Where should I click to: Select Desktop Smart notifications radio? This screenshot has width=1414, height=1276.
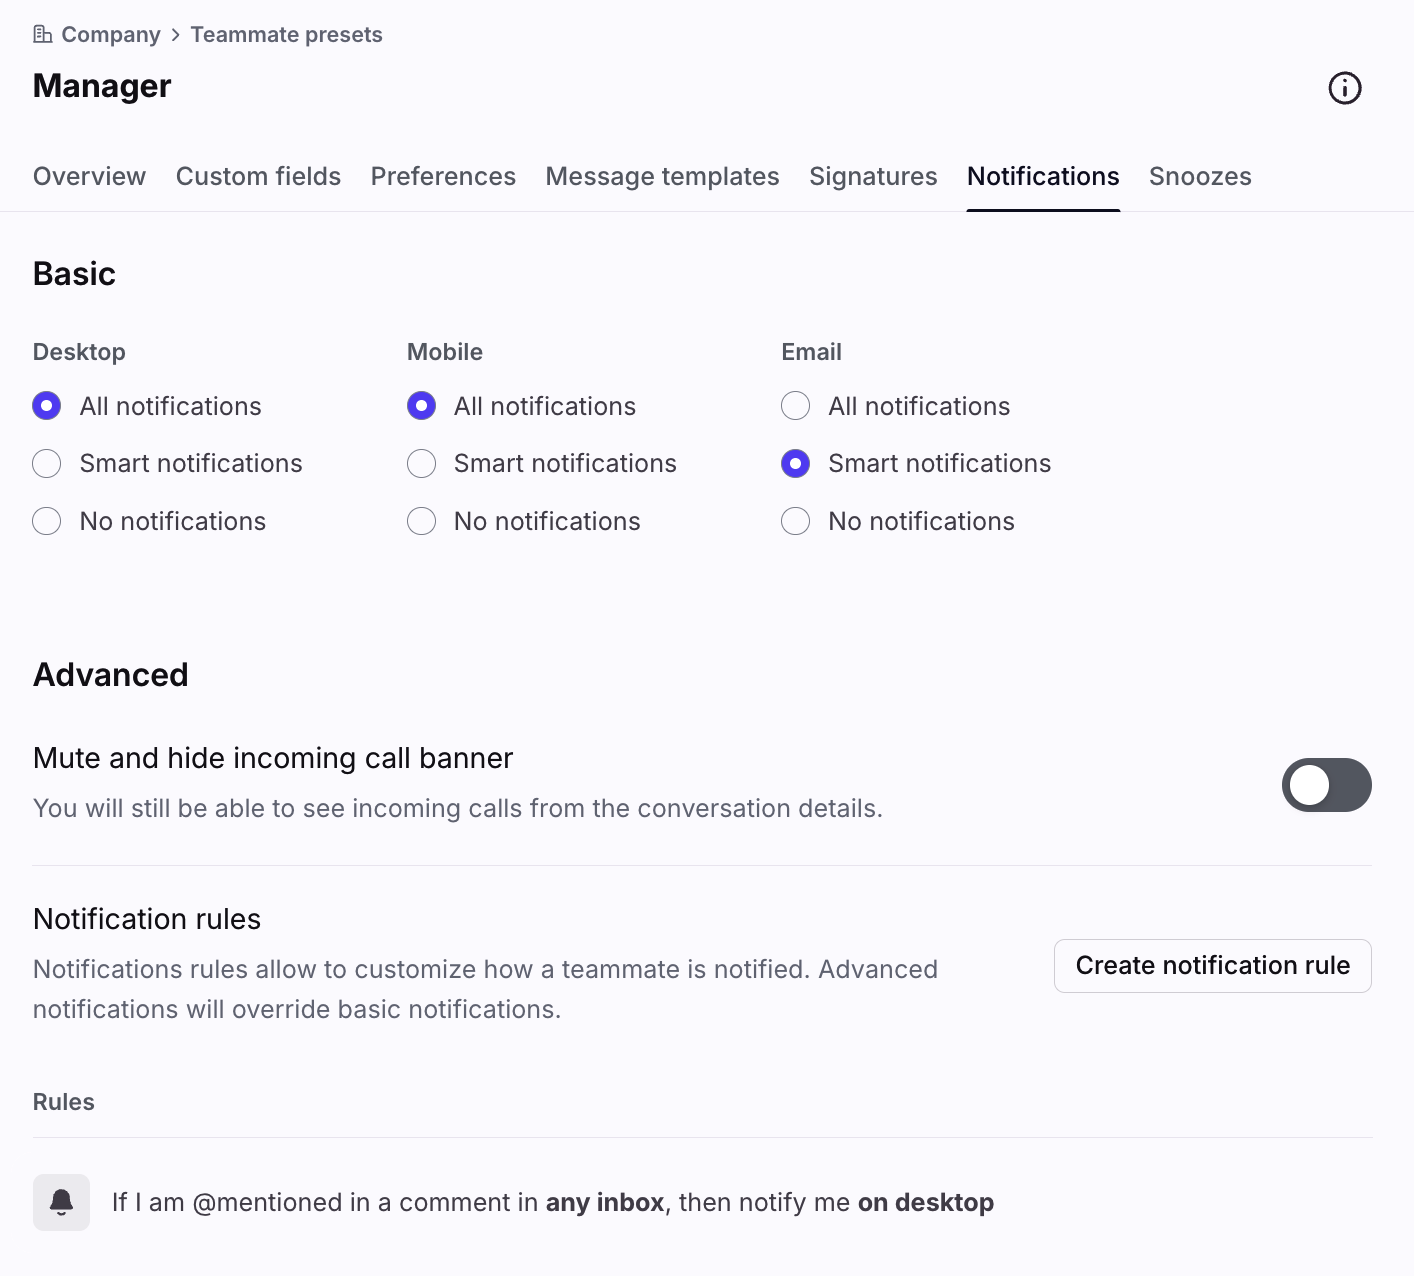[x=47, y=464]
